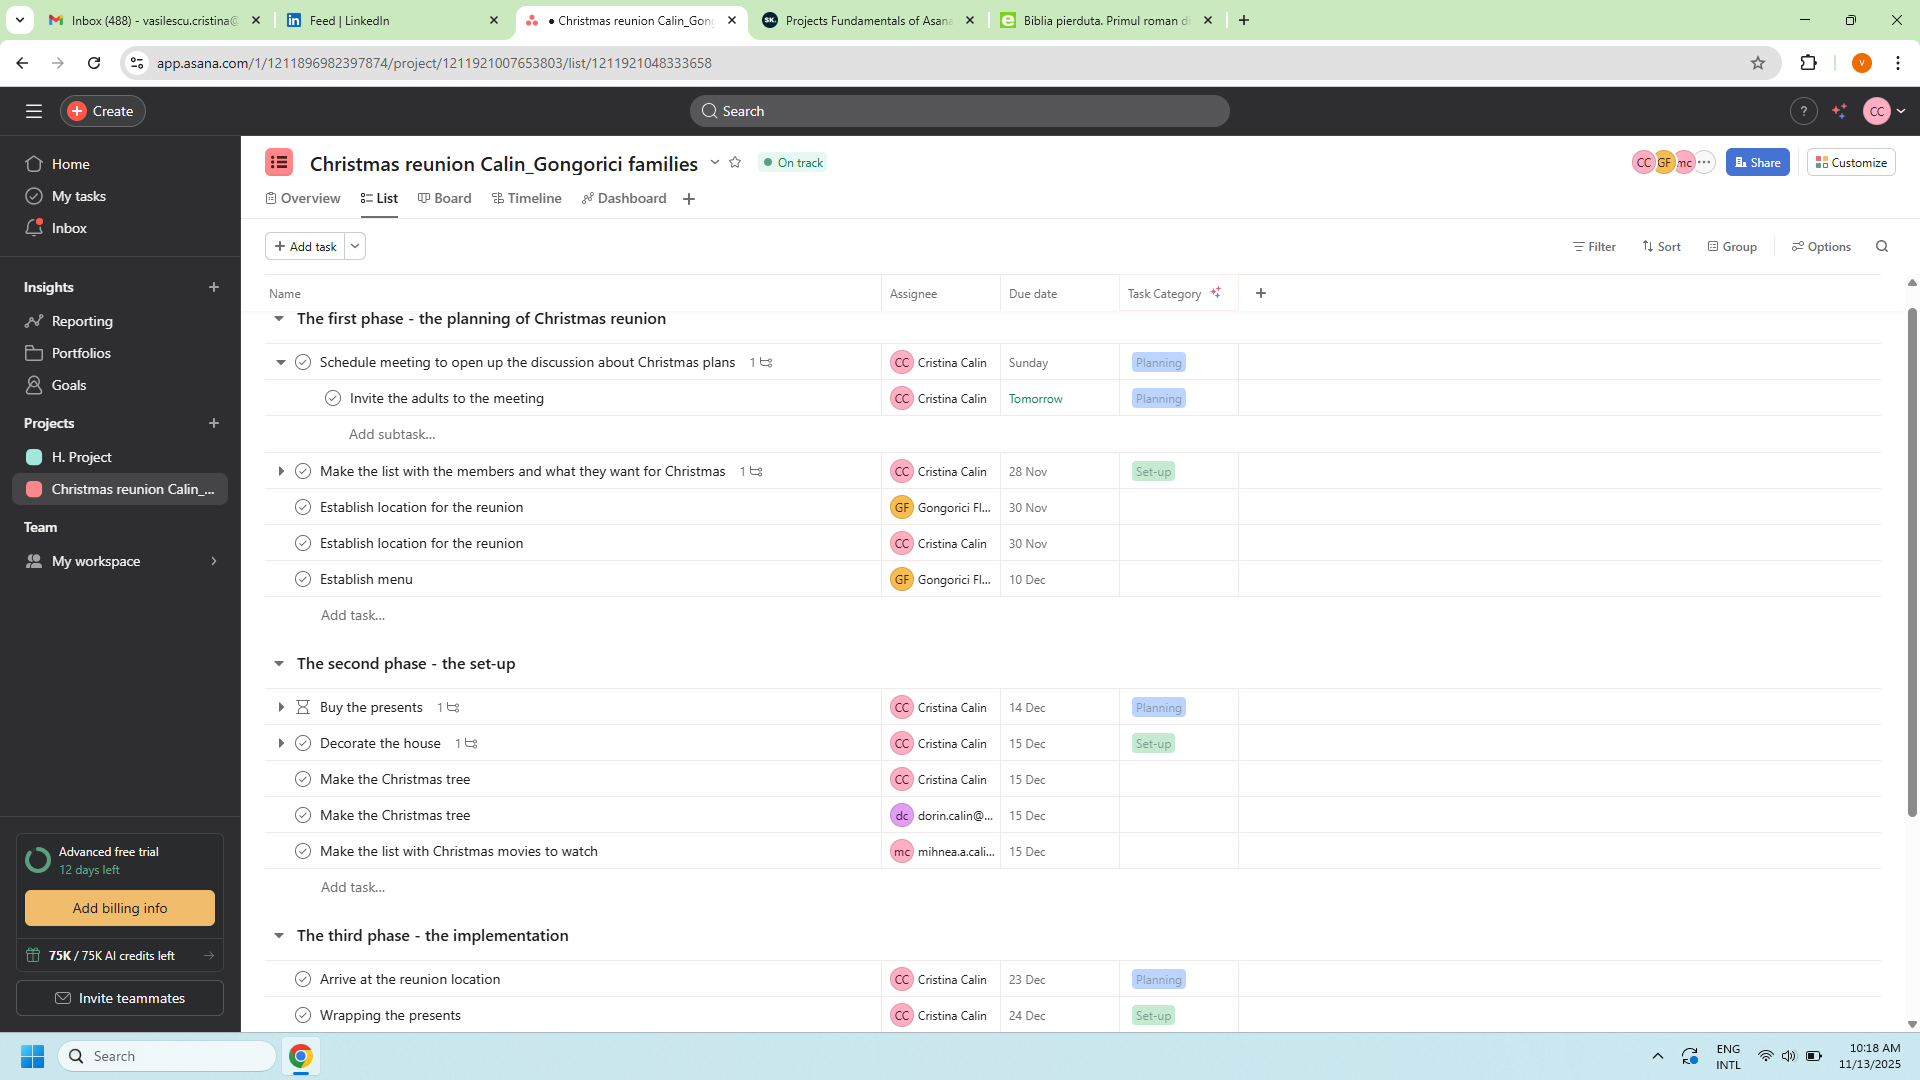
Task: Click the Planning tag on Buy the presents
Action: (x=1158, y=707)
